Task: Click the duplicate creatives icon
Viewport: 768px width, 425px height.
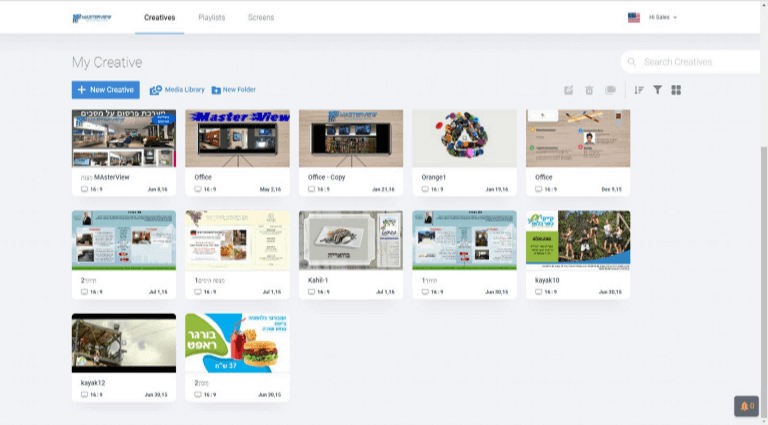Action: click(610, 90)
